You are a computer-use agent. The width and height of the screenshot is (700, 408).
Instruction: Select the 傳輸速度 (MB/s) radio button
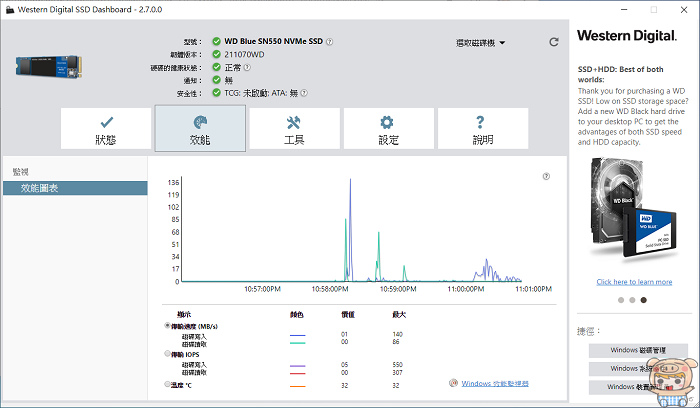(167, 326)
